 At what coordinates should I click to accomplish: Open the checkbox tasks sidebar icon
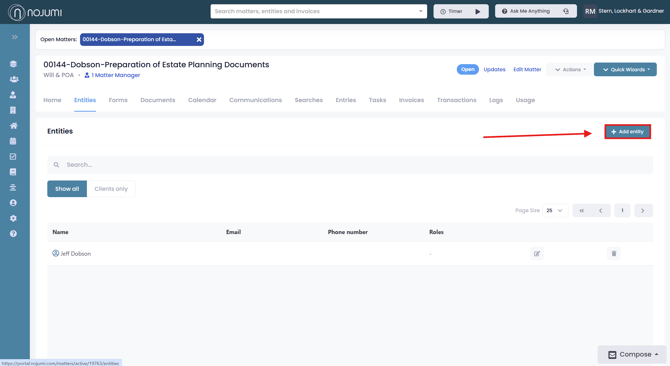pos(13,156)
